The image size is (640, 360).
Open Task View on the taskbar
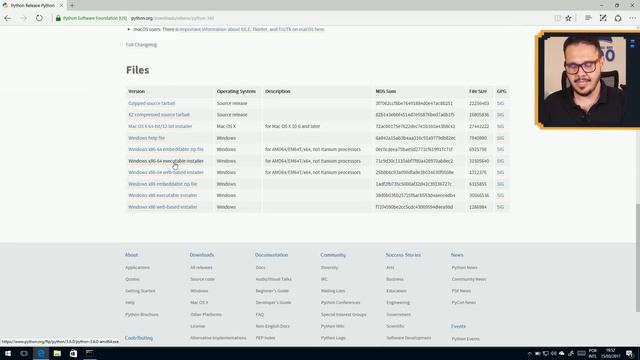tap(24, 353)
